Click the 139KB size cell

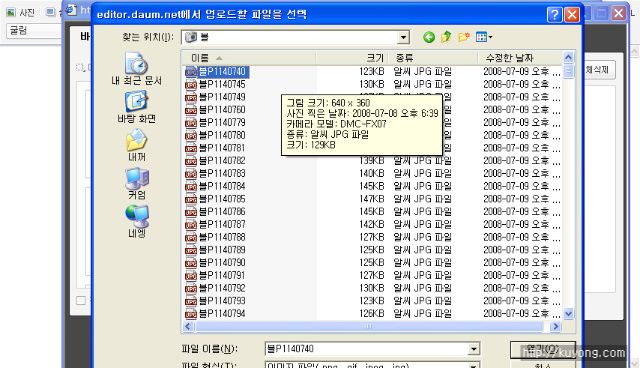click(371, 161)
